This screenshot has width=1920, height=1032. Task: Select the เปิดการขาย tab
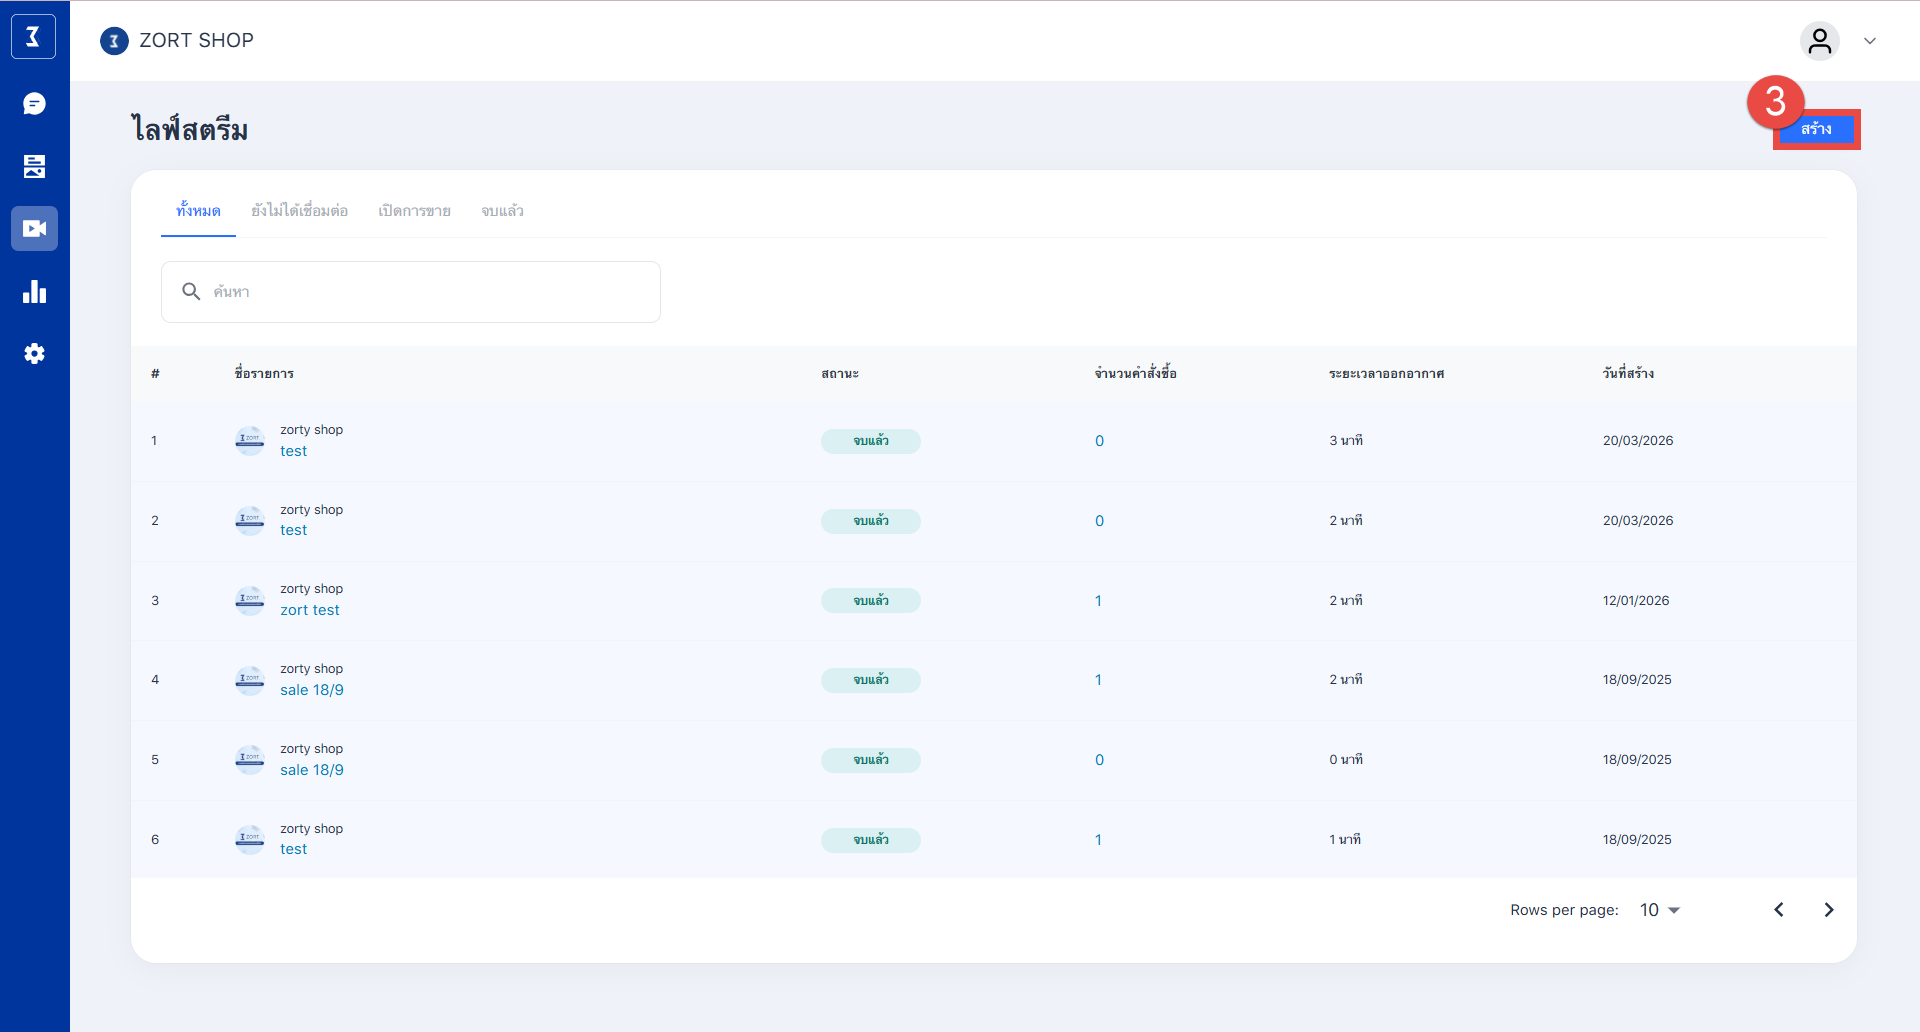414,211
